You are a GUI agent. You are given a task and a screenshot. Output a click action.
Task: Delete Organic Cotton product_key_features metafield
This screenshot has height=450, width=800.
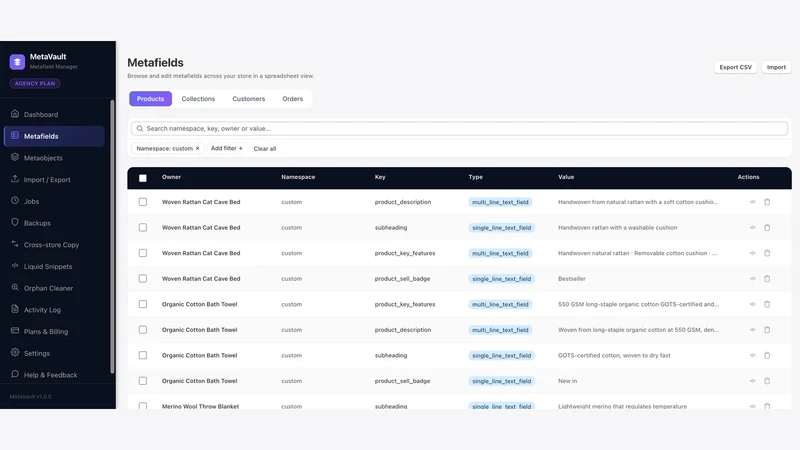point(767,304)
